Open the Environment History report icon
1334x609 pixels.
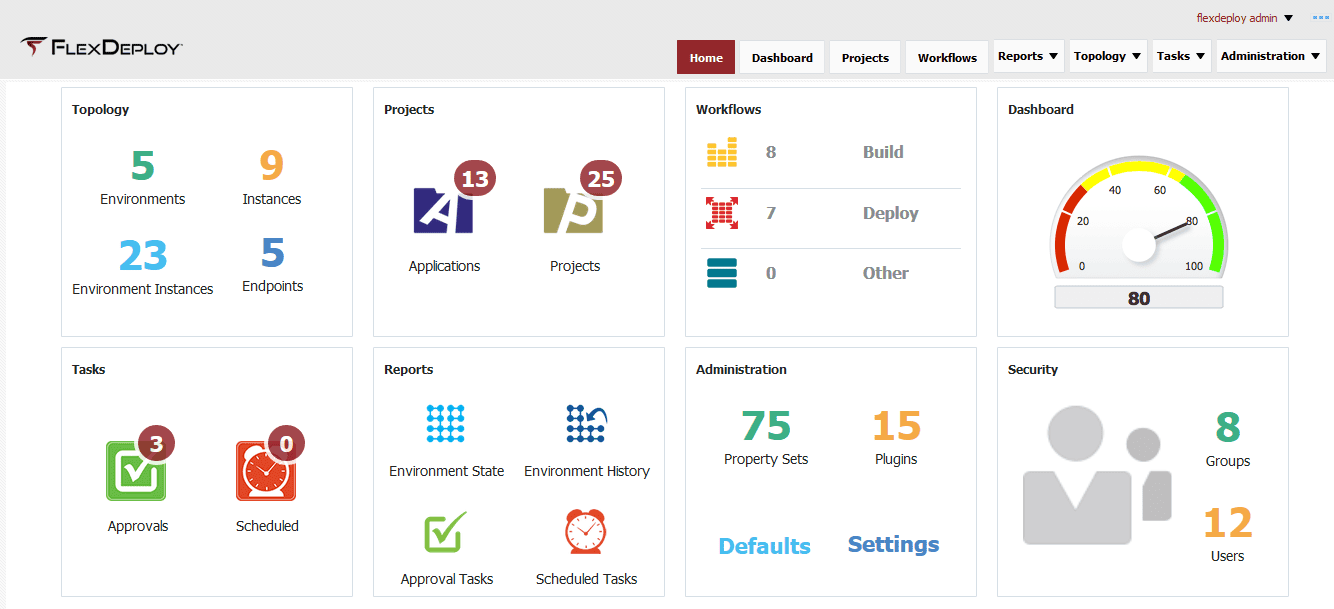[x=586, y=424]
